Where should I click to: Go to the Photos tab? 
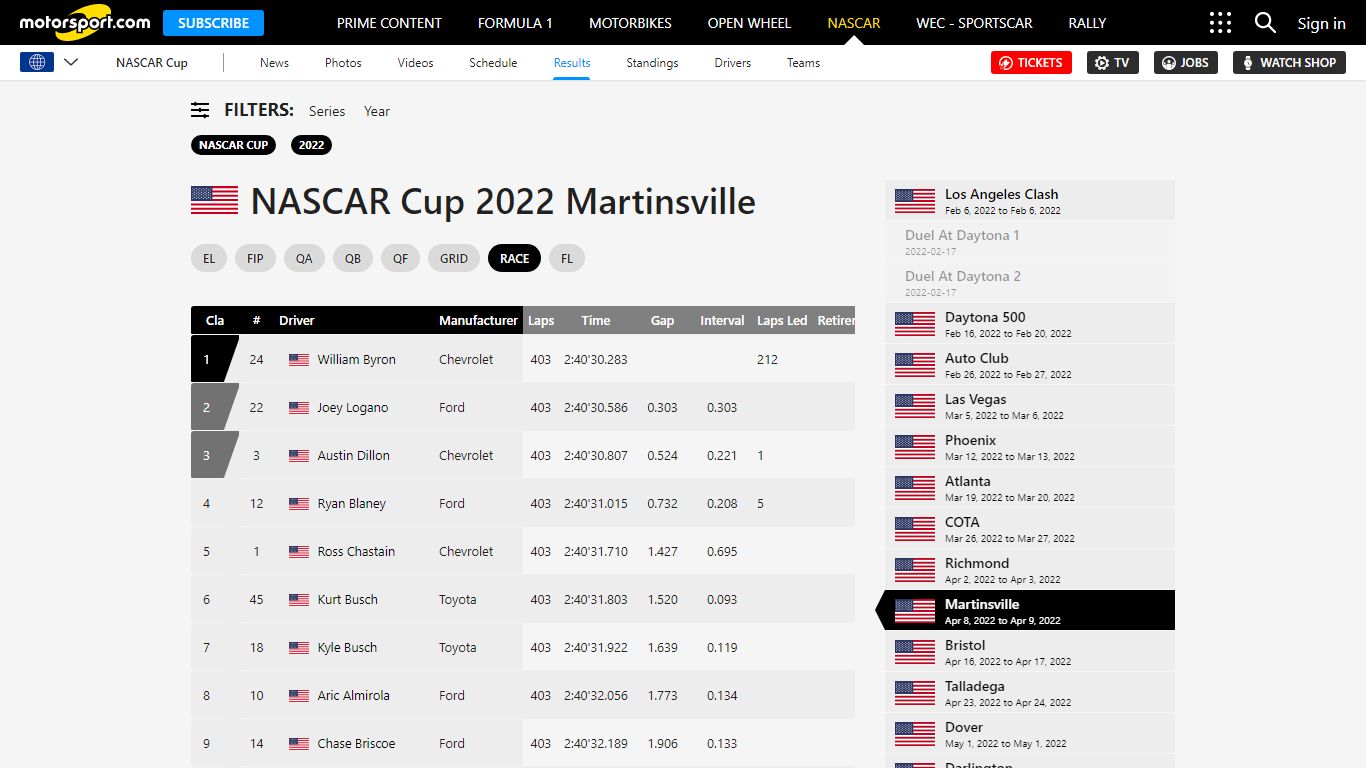coord(343,62)
